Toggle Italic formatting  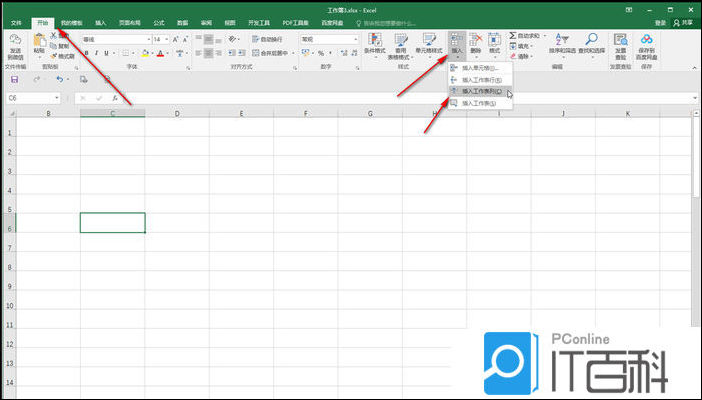[96, 53]
